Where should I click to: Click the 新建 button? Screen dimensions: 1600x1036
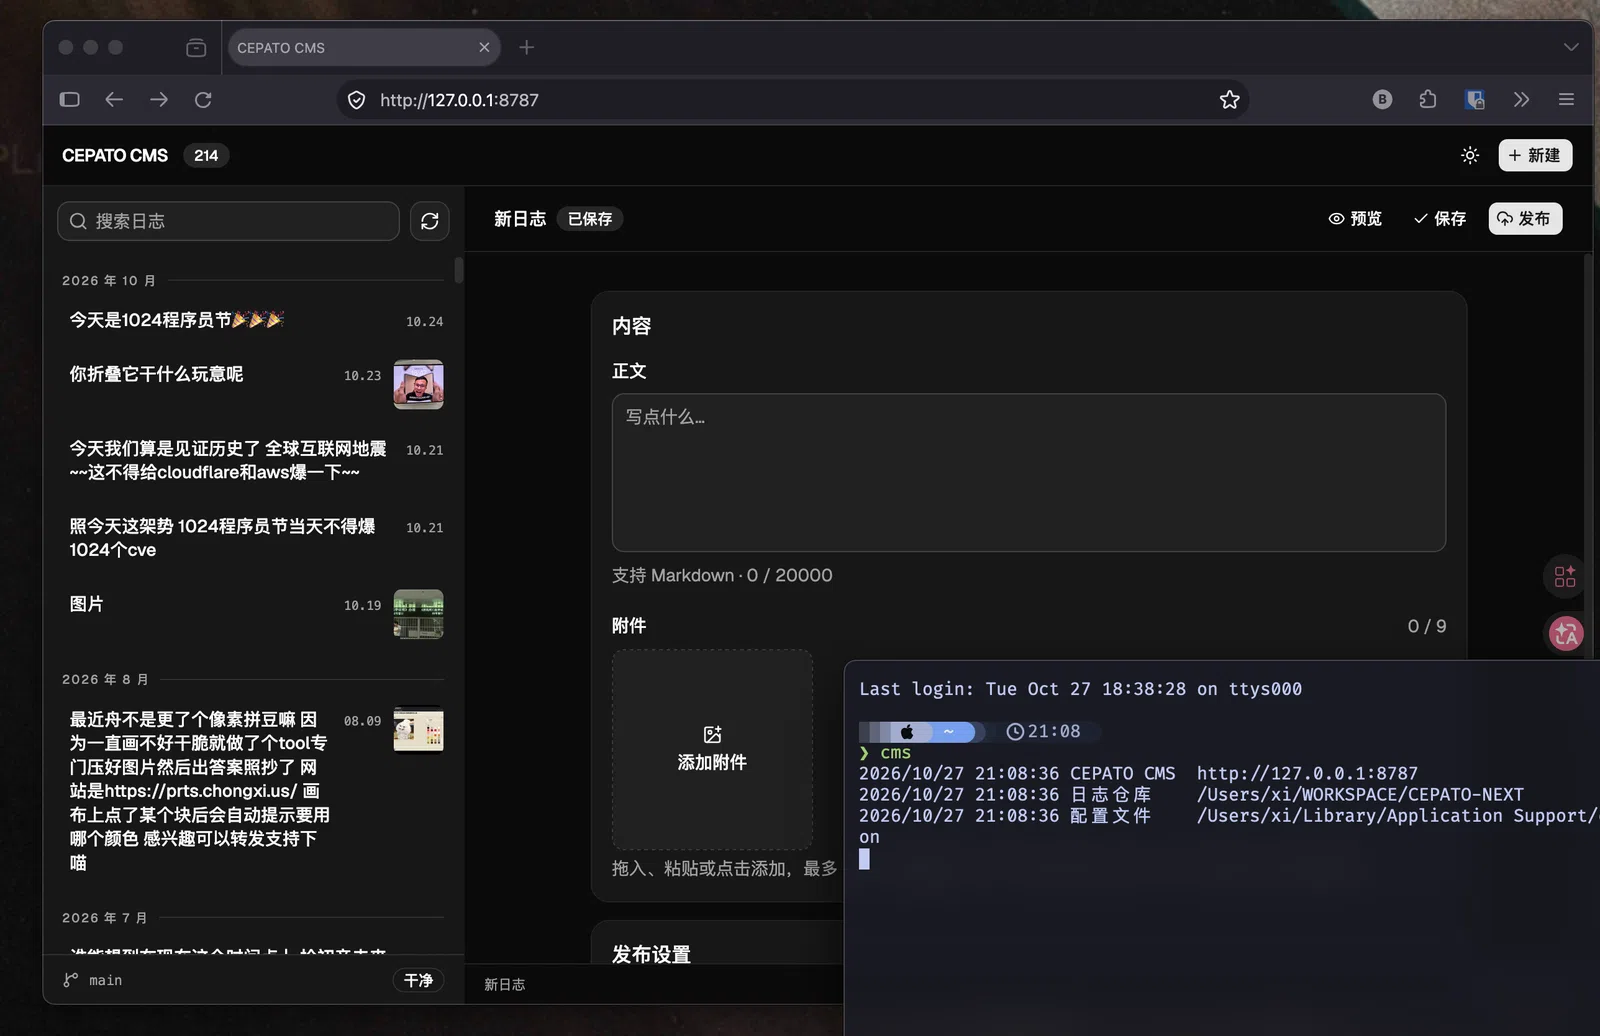coord(1535,155)
